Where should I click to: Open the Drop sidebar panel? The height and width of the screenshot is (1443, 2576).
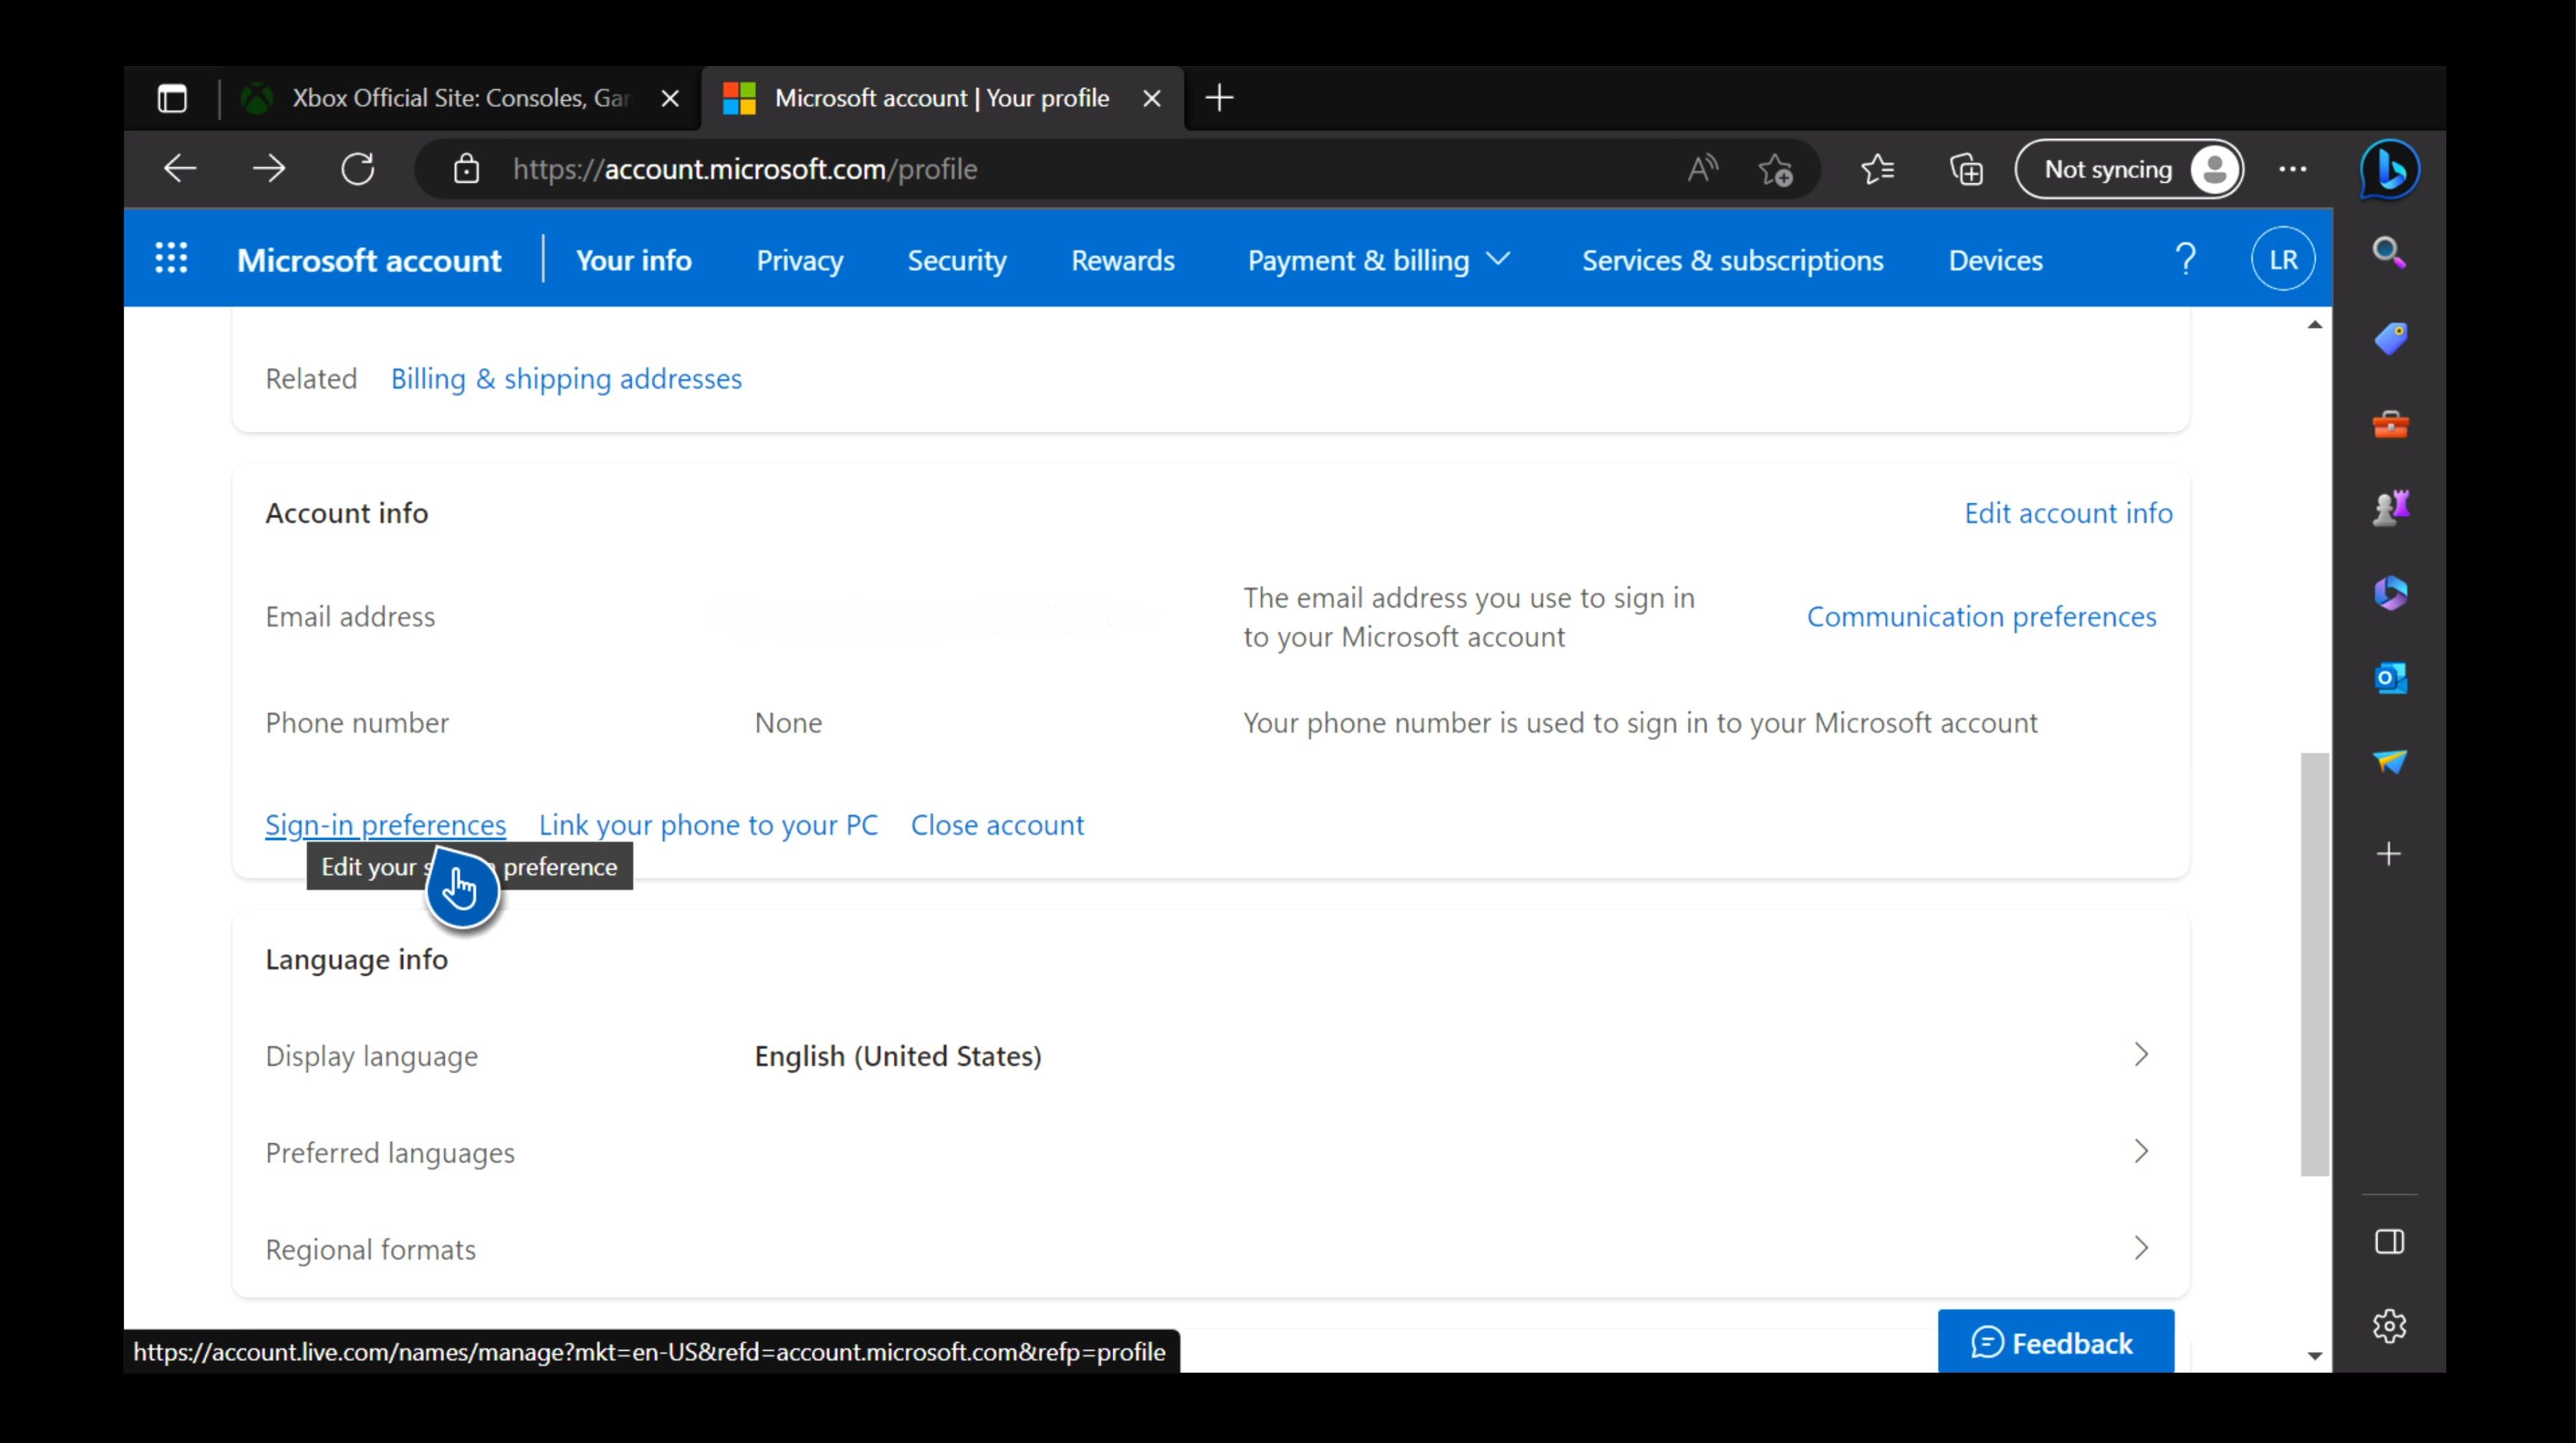pyautogui.click(x=2390, y=762)
